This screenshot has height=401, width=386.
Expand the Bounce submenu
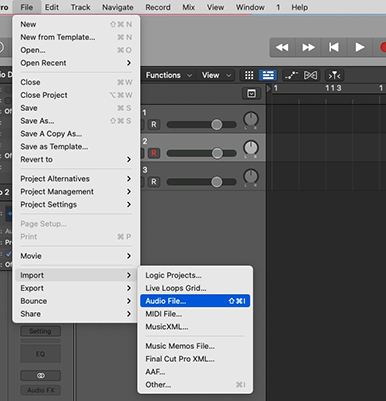tap(76, 301)
